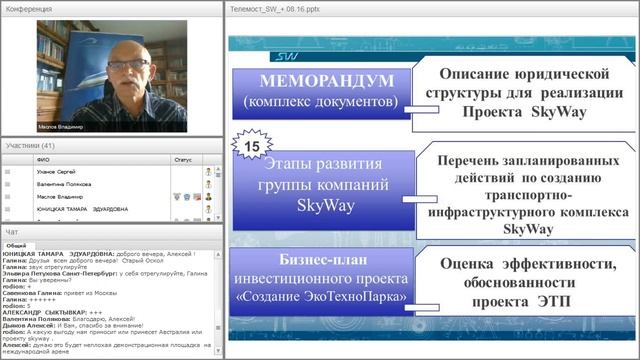Click participants list scroll-down arrow

218,218
